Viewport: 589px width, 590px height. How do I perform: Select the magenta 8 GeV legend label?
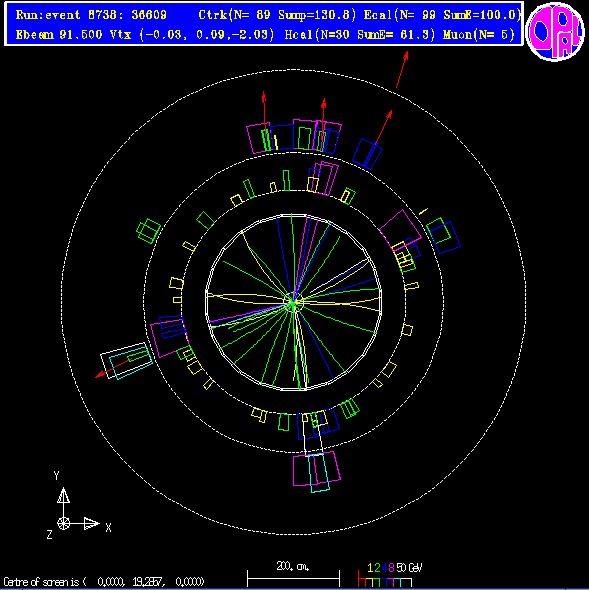click(391, 567)
